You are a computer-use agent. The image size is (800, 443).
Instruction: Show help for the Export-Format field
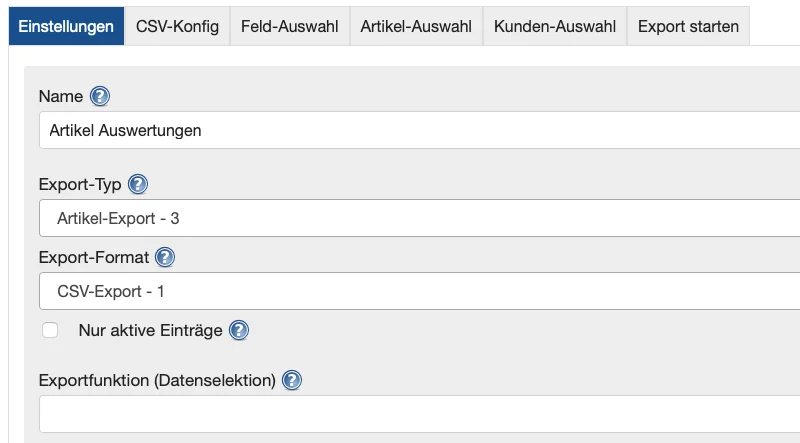(165, 257)
